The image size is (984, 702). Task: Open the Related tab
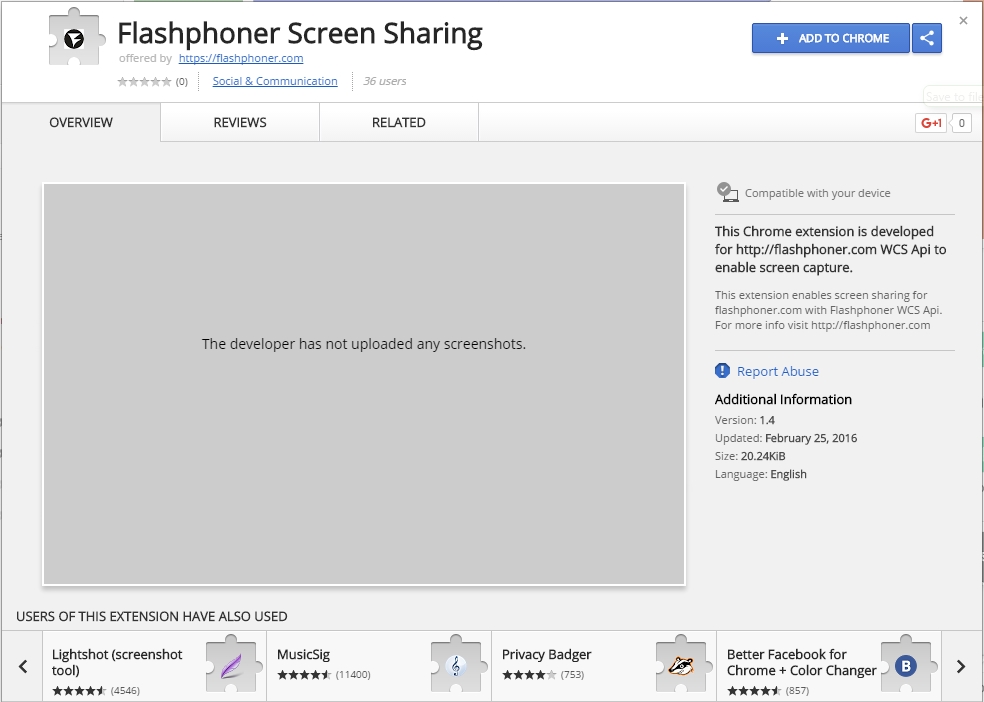[398, 122]
